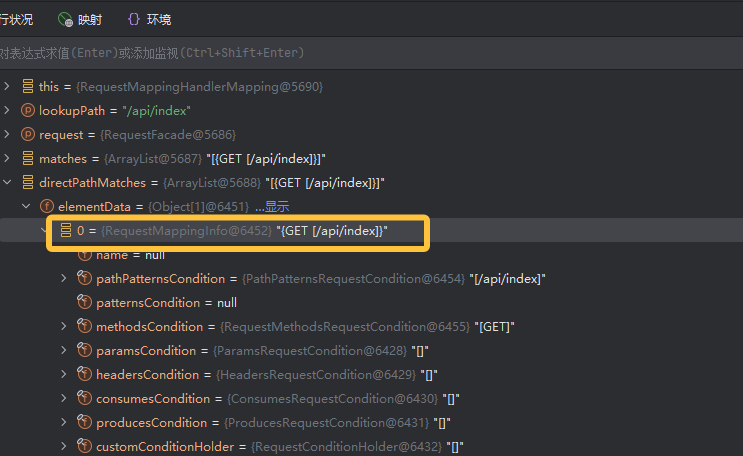Expand the matches ArrayList node

7,158
